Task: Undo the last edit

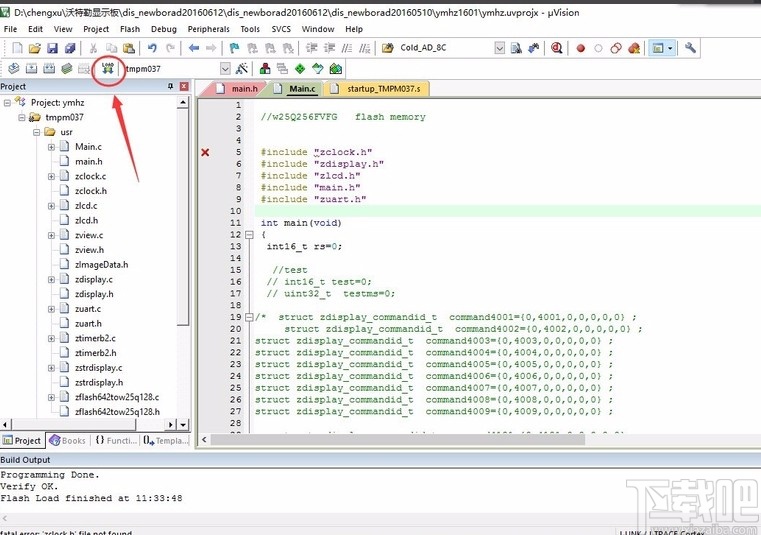Action: (152, 48)
